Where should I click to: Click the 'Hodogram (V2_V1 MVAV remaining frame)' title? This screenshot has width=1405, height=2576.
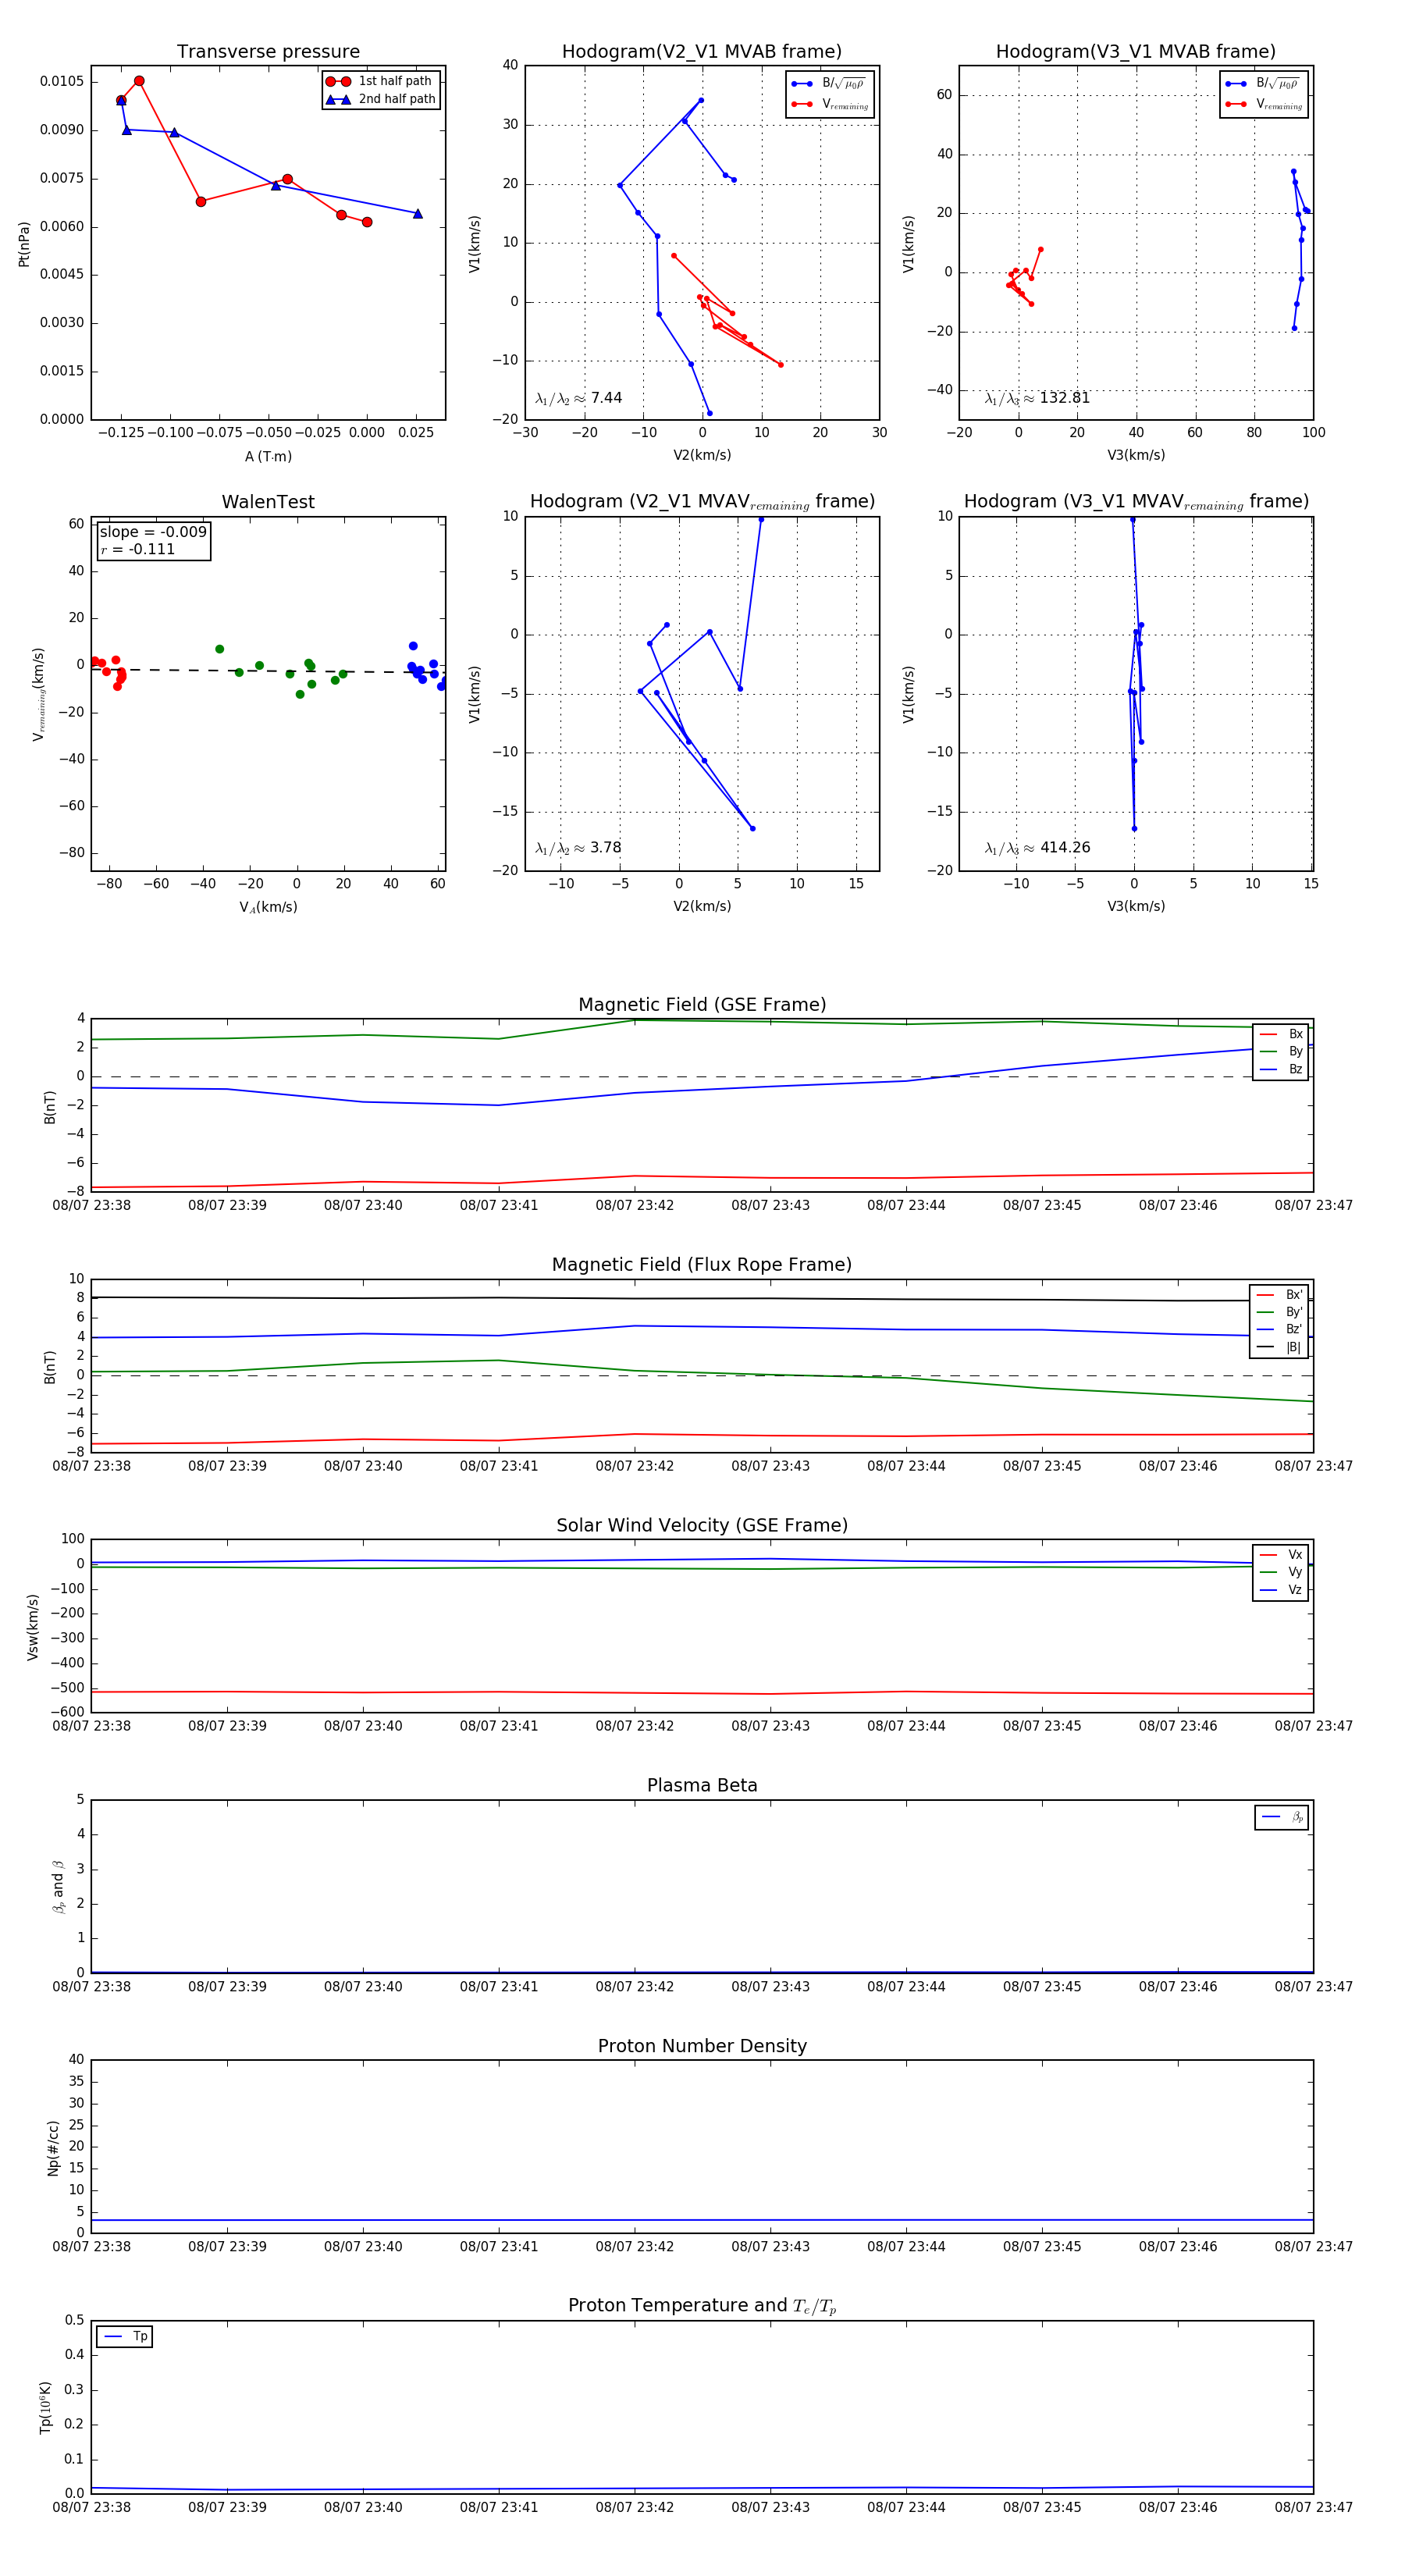click(x=702, y=502)
